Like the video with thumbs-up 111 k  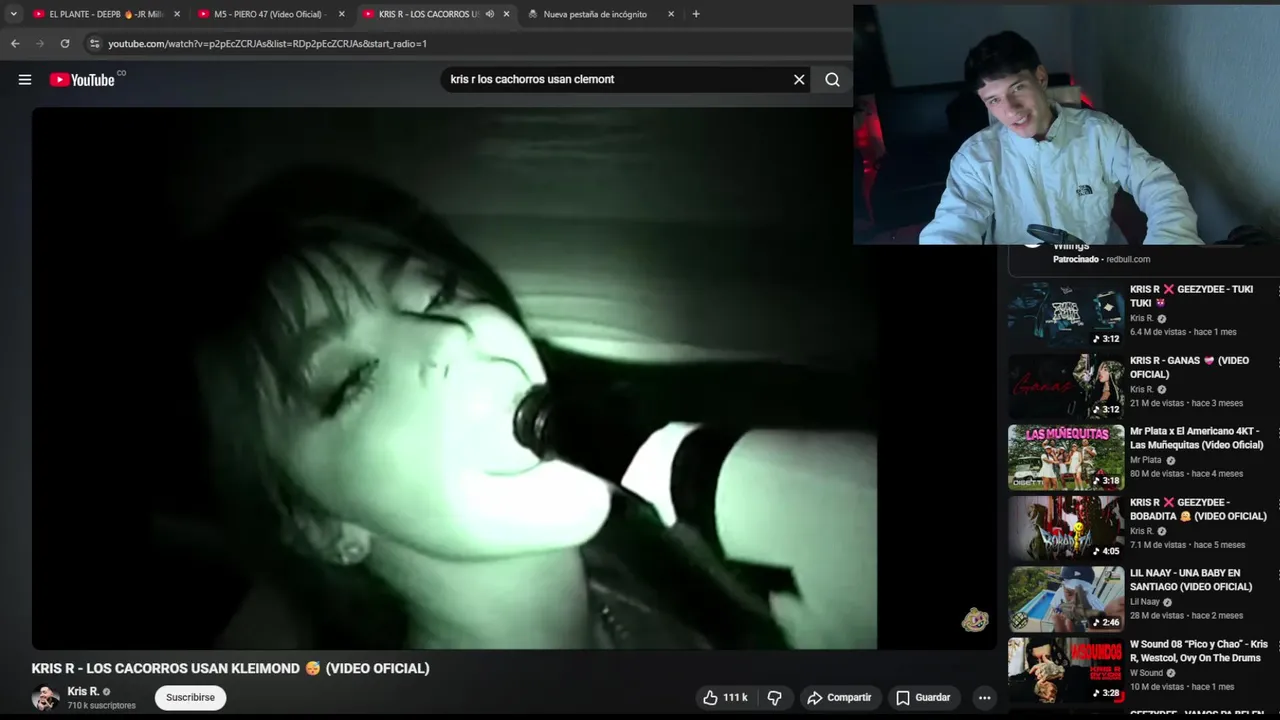click(x=726, y=698)
